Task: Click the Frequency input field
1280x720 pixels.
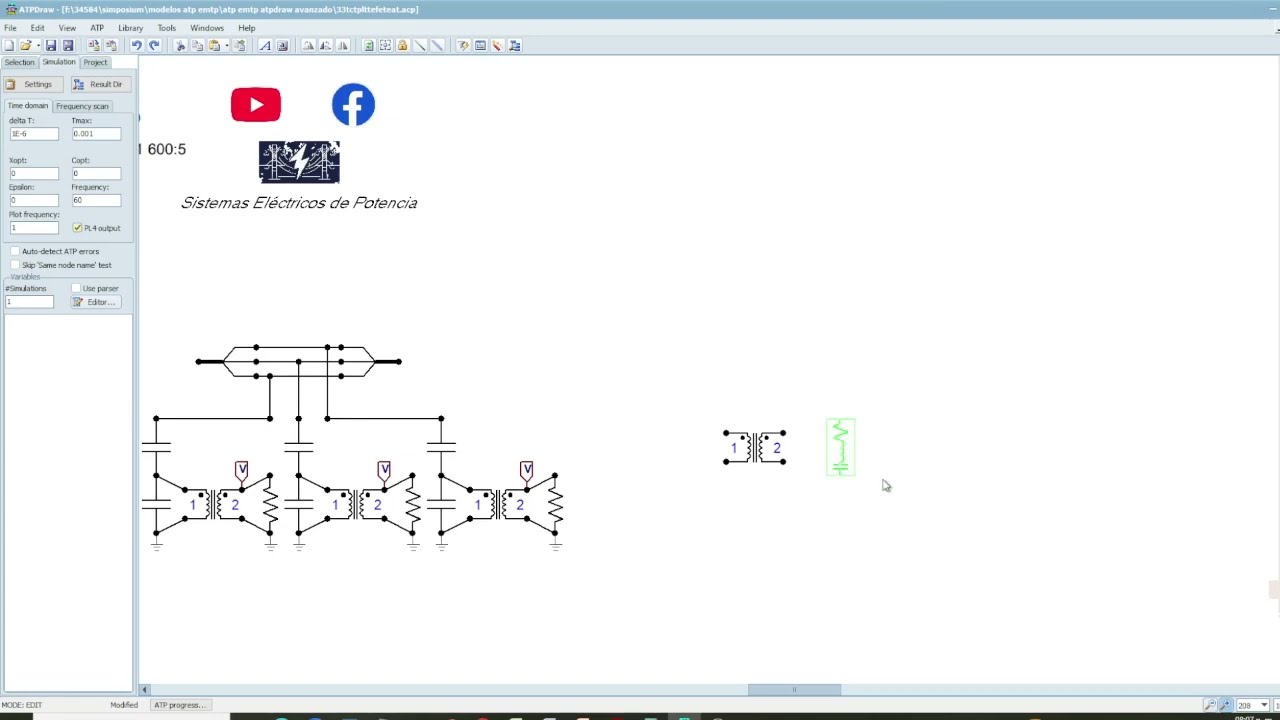Action: tap(96, 200)
